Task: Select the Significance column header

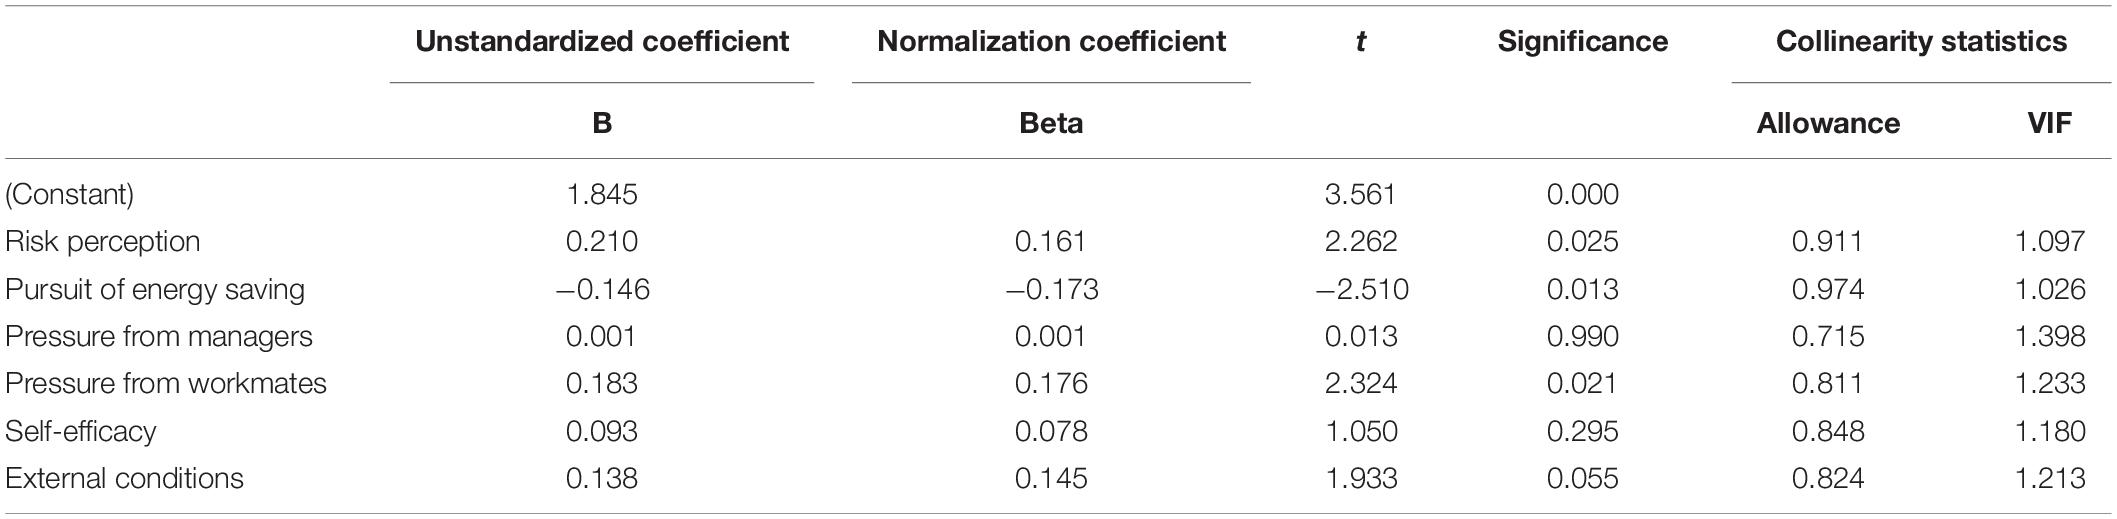Action: (1582, 41)
